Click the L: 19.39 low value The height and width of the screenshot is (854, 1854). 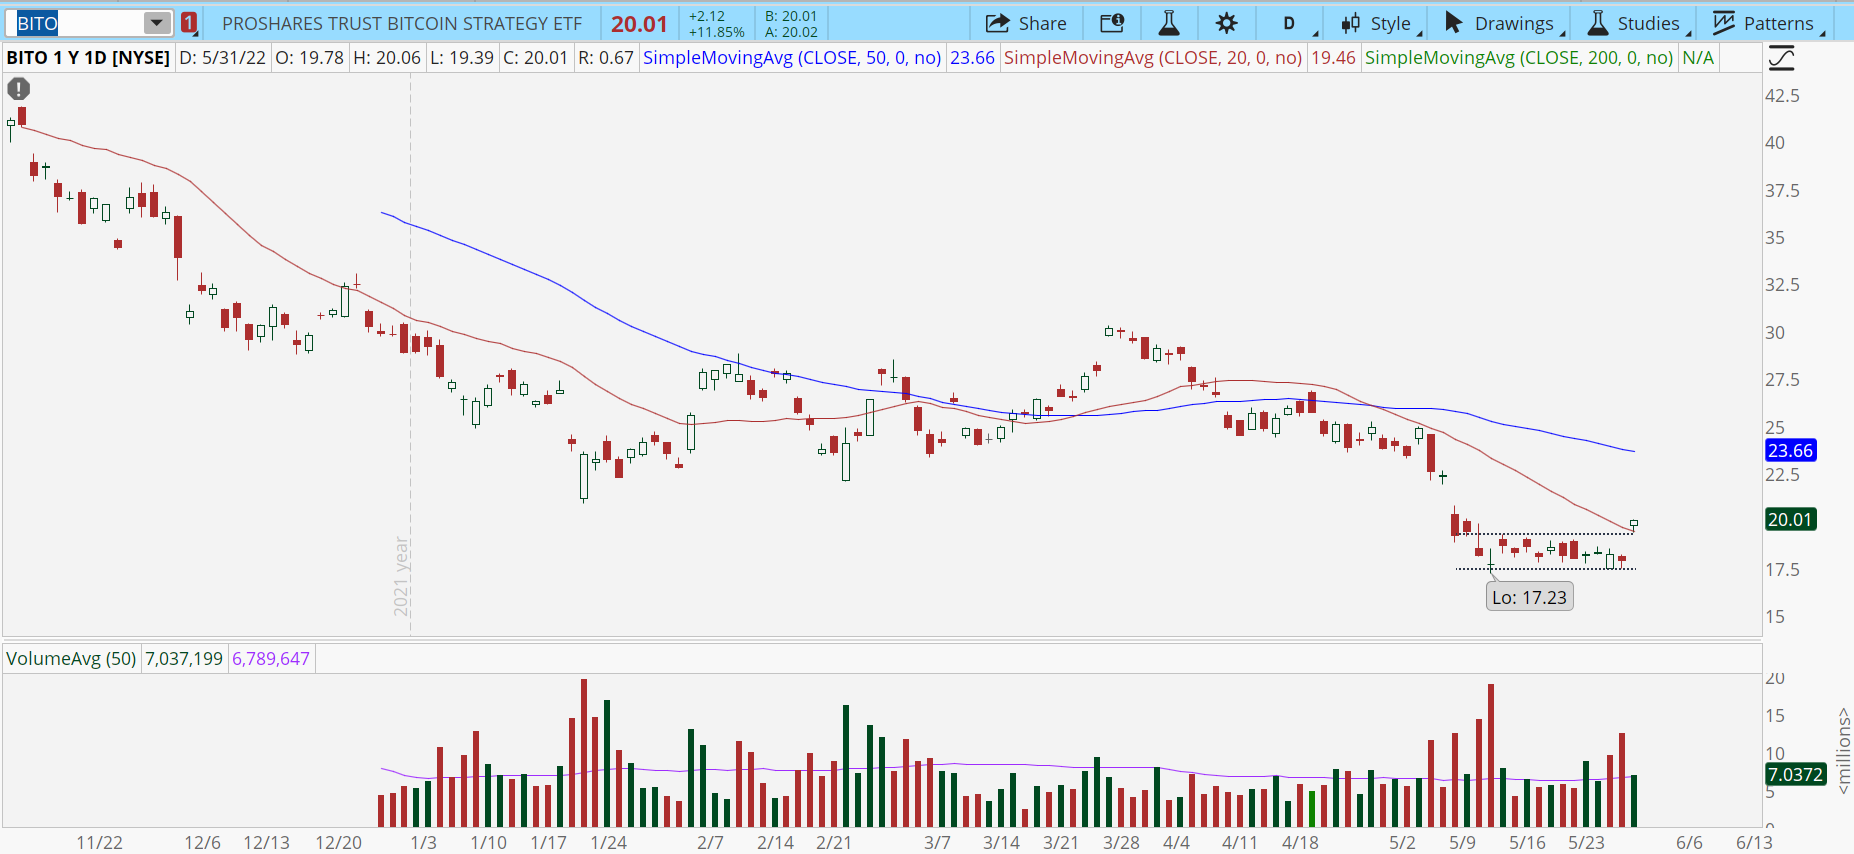462,58
